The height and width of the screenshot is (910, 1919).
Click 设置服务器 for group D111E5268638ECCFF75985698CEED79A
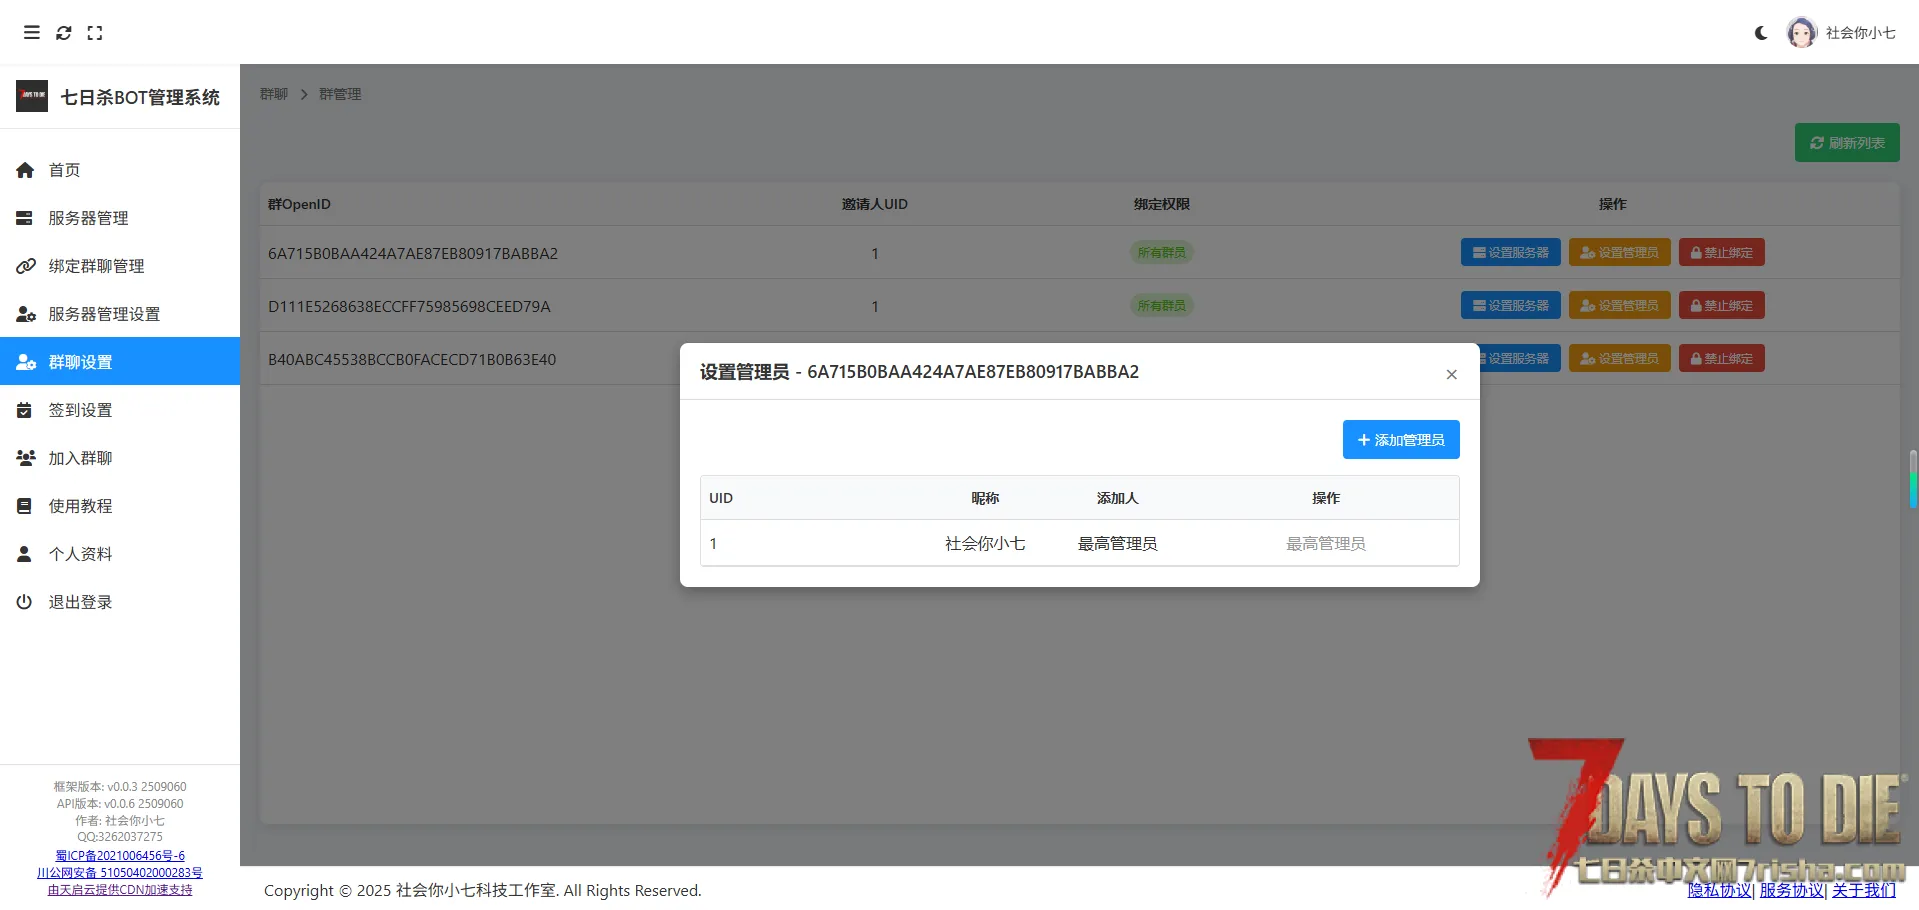(1510, 305)
